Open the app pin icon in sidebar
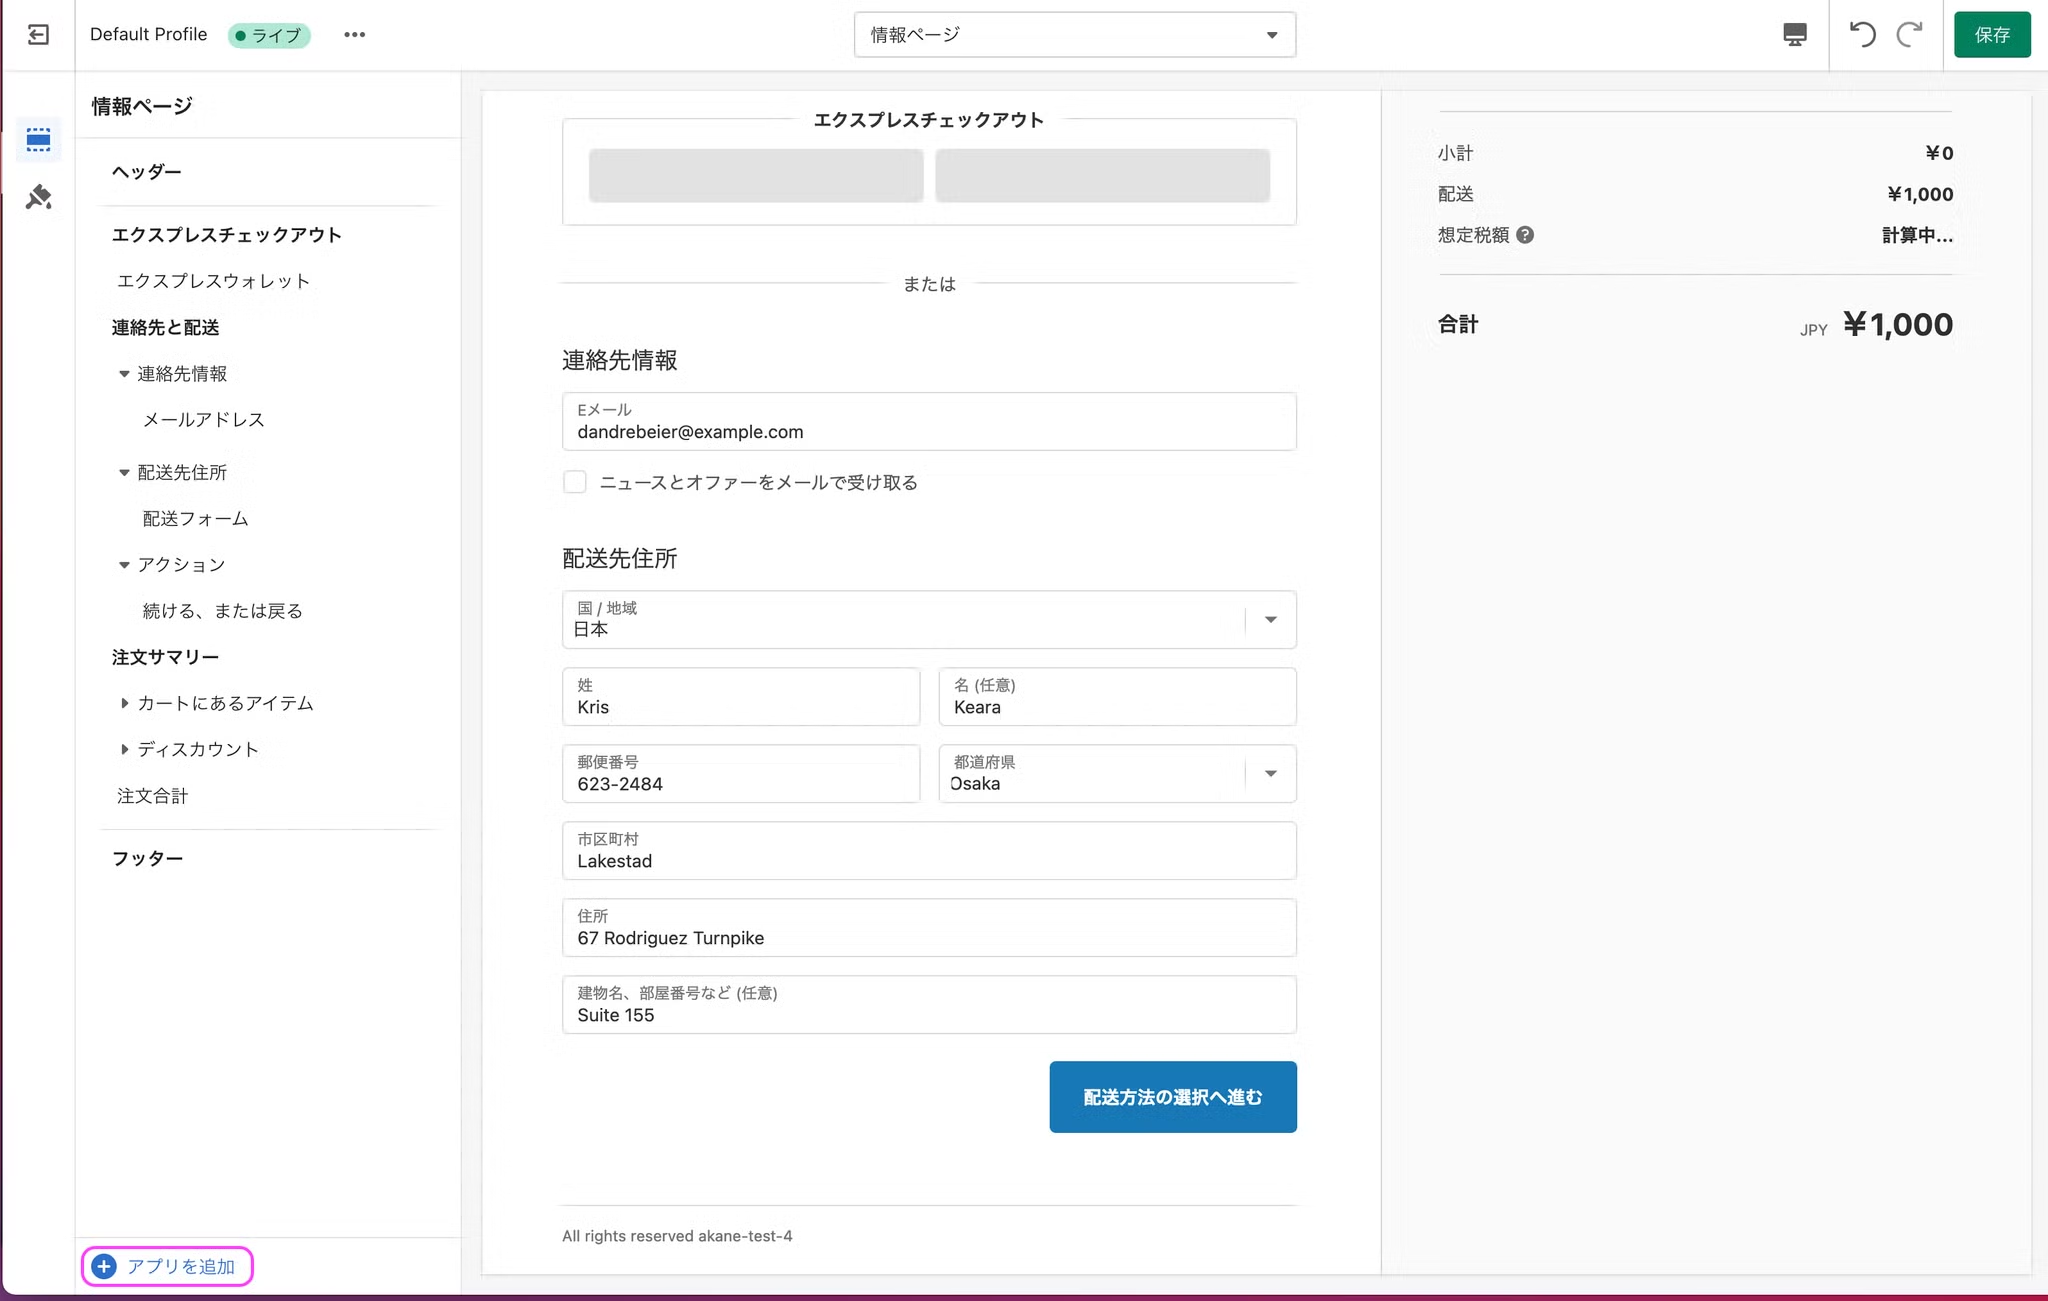 tap(39, 197)
